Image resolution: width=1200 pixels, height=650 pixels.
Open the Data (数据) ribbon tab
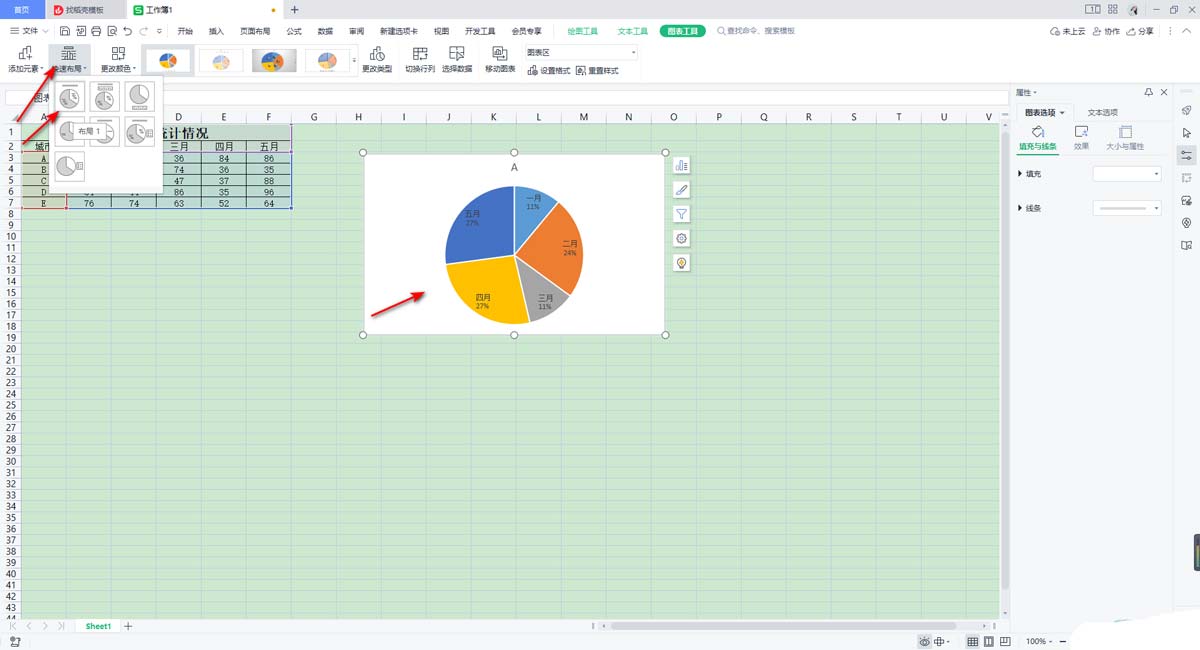(325, 31)
